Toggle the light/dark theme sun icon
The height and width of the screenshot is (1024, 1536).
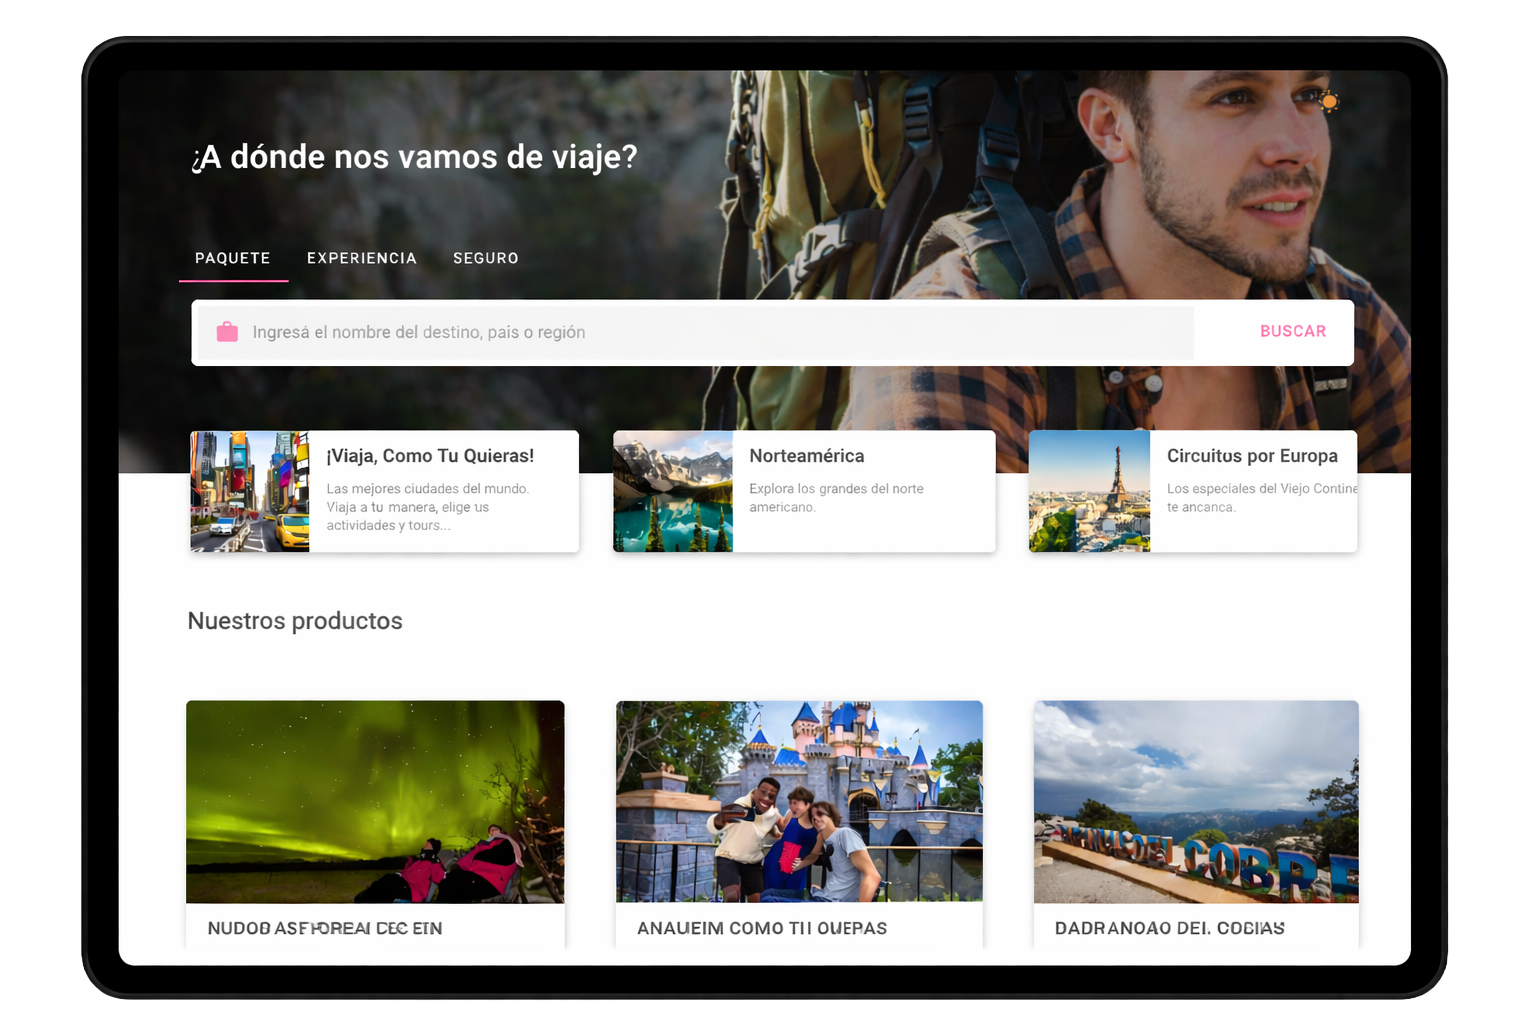point(1330,103)
